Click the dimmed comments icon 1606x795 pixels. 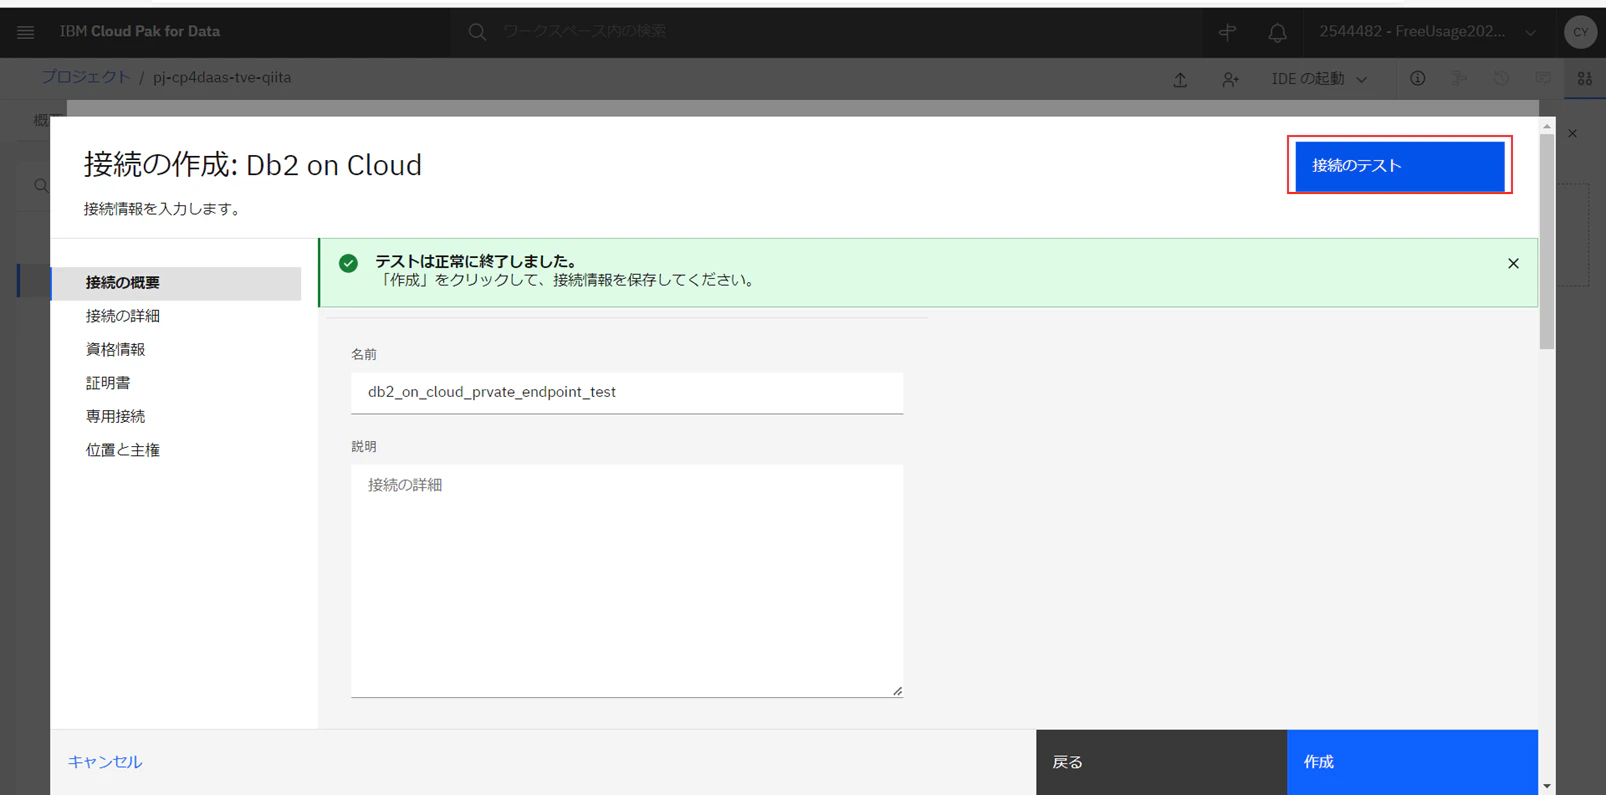coord(1543,78)
